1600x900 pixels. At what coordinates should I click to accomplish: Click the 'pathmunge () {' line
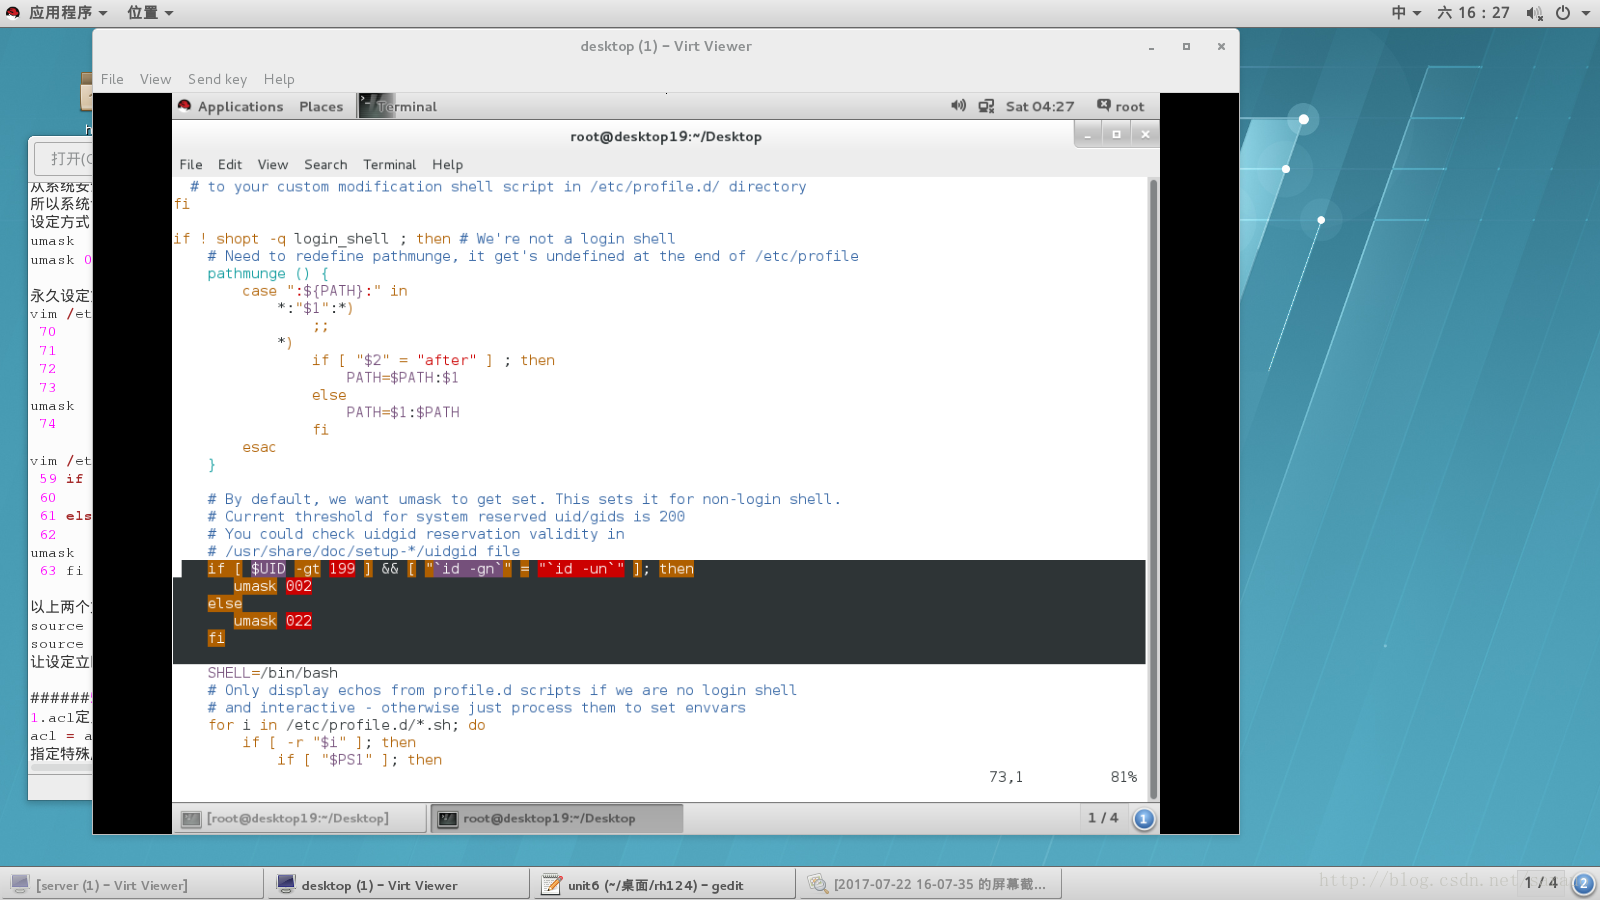[x=268, y=273]
